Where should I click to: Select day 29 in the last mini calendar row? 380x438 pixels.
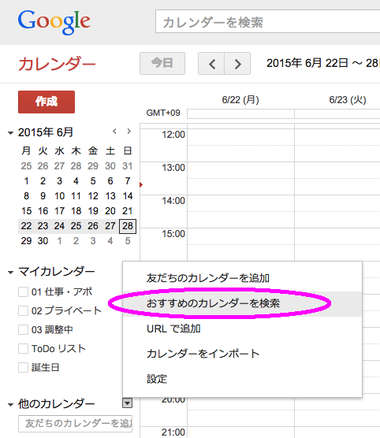pos(26,241)
